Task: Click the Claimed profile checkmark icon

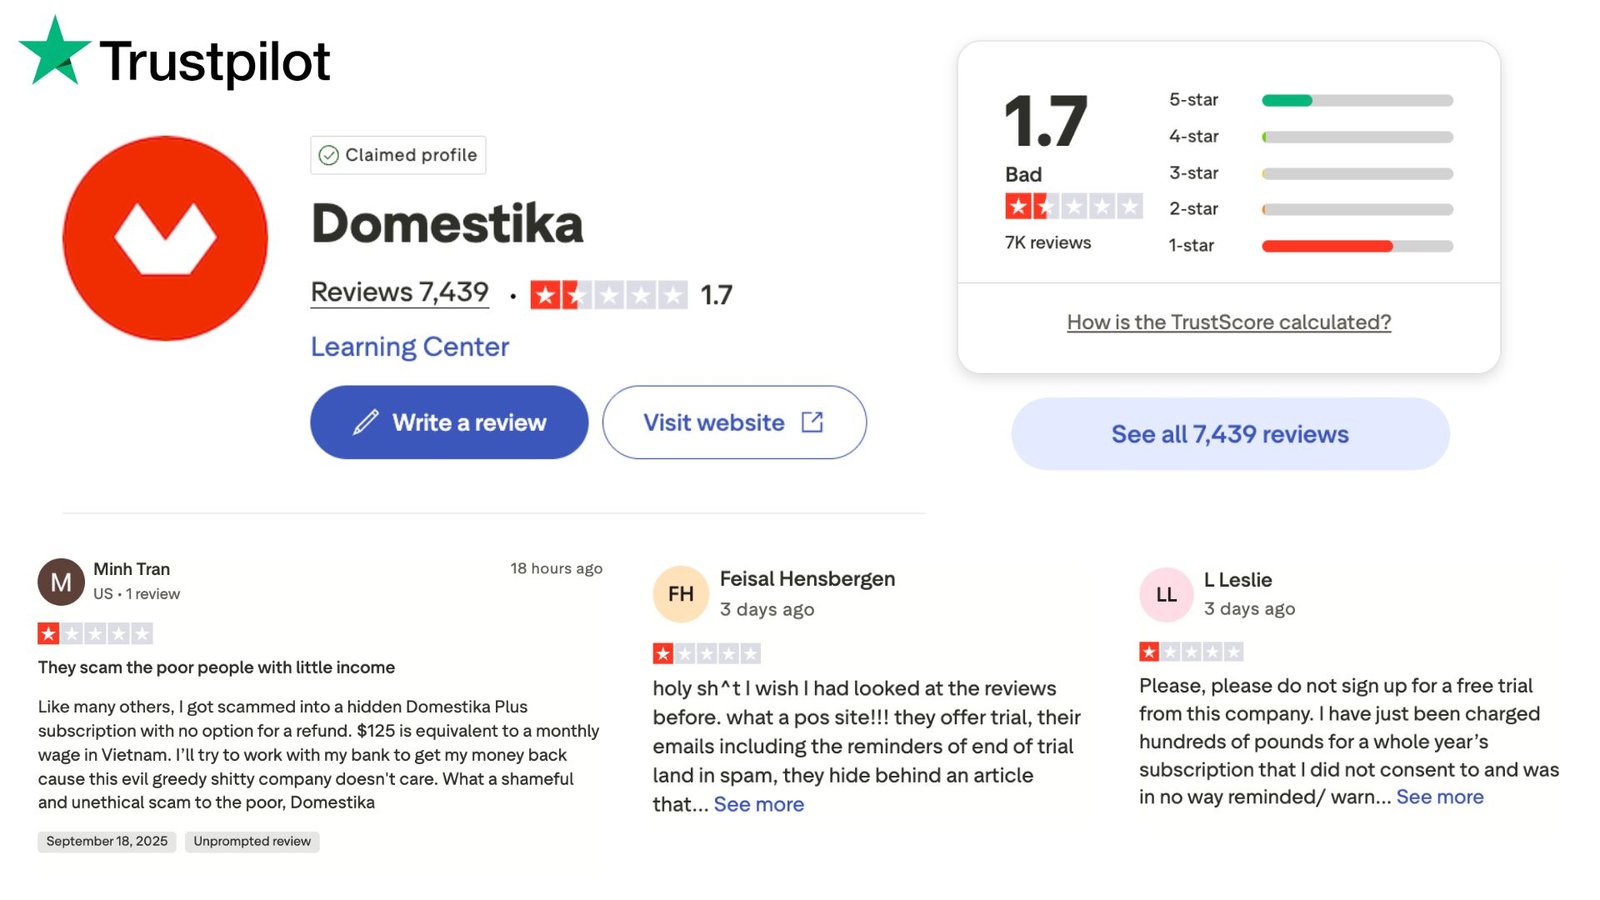Action: pyautogui.click(x=328, y=155)
